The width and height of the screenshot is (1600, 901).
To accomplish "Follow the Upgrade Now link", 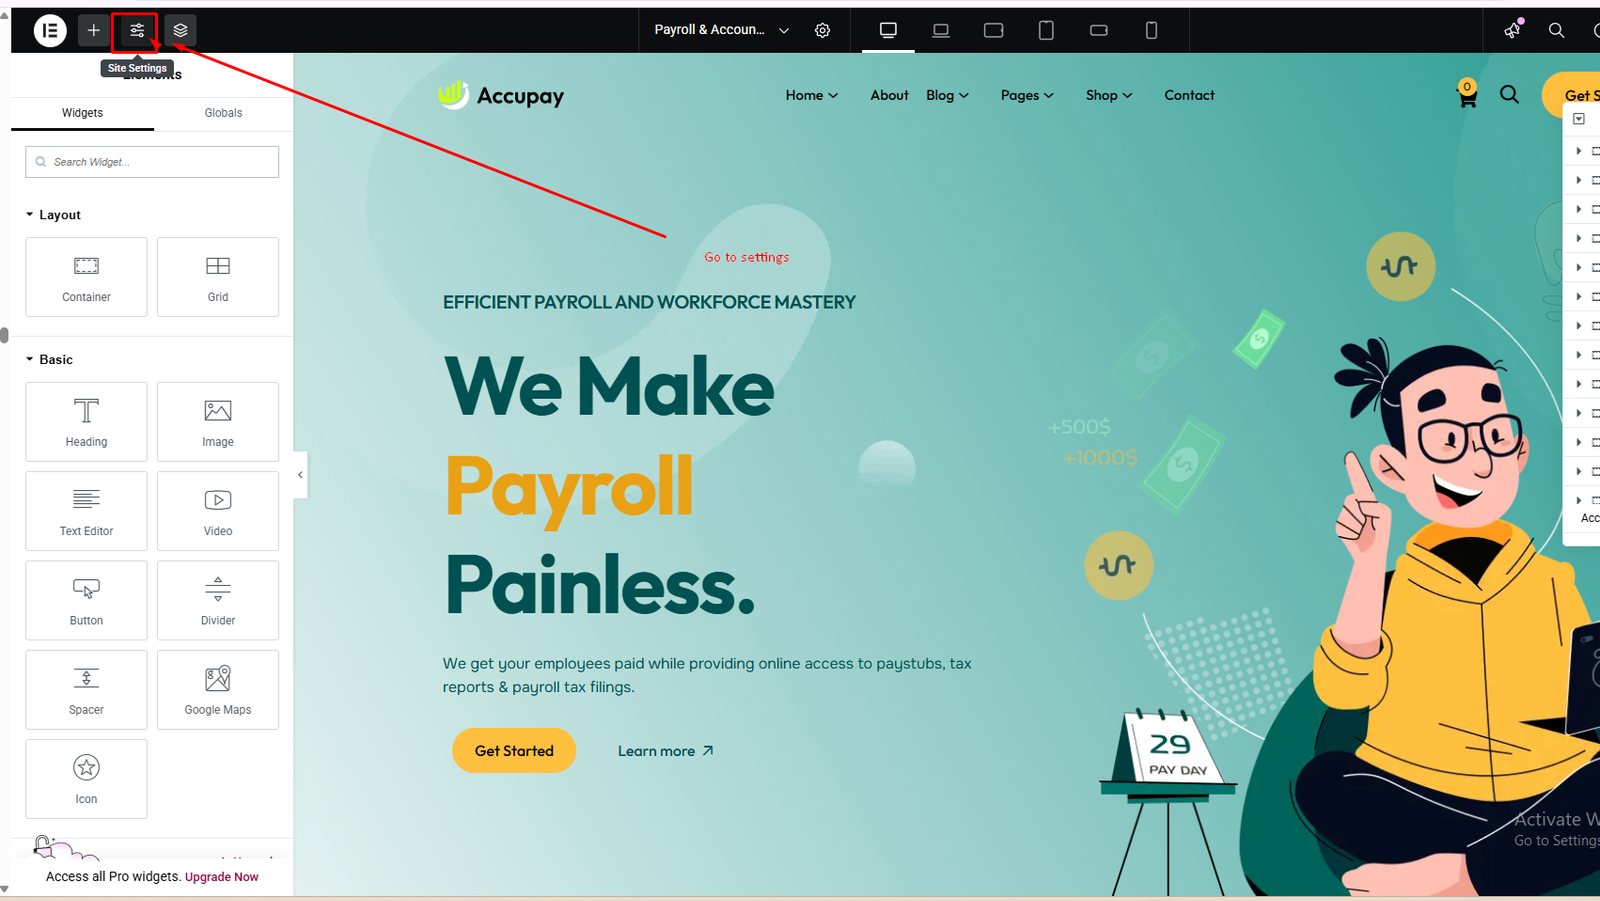I will coord(221,877).
